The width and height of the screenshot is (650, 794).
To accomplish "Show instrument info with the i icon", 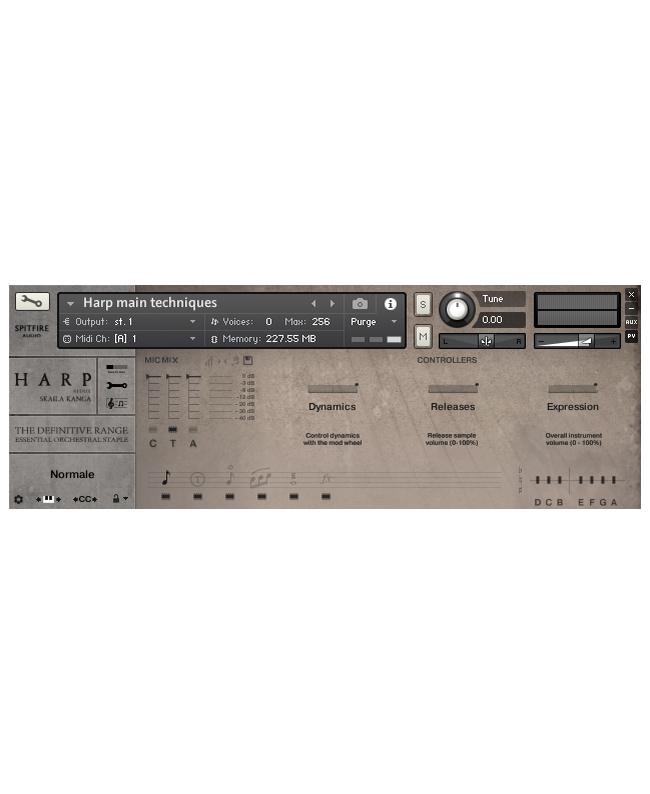I will tap(390, 303).
